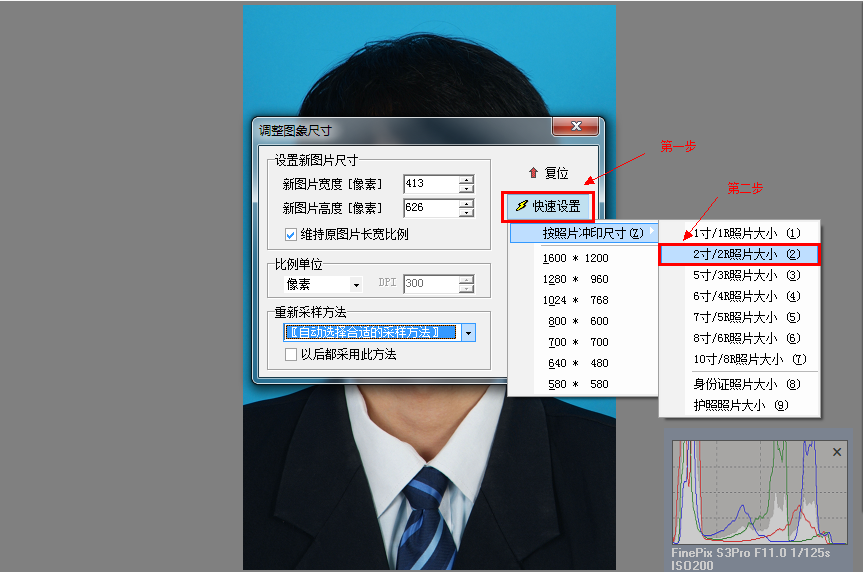Toggle 维持原图片长宽比例 checkbox

[x=291, y=235]
